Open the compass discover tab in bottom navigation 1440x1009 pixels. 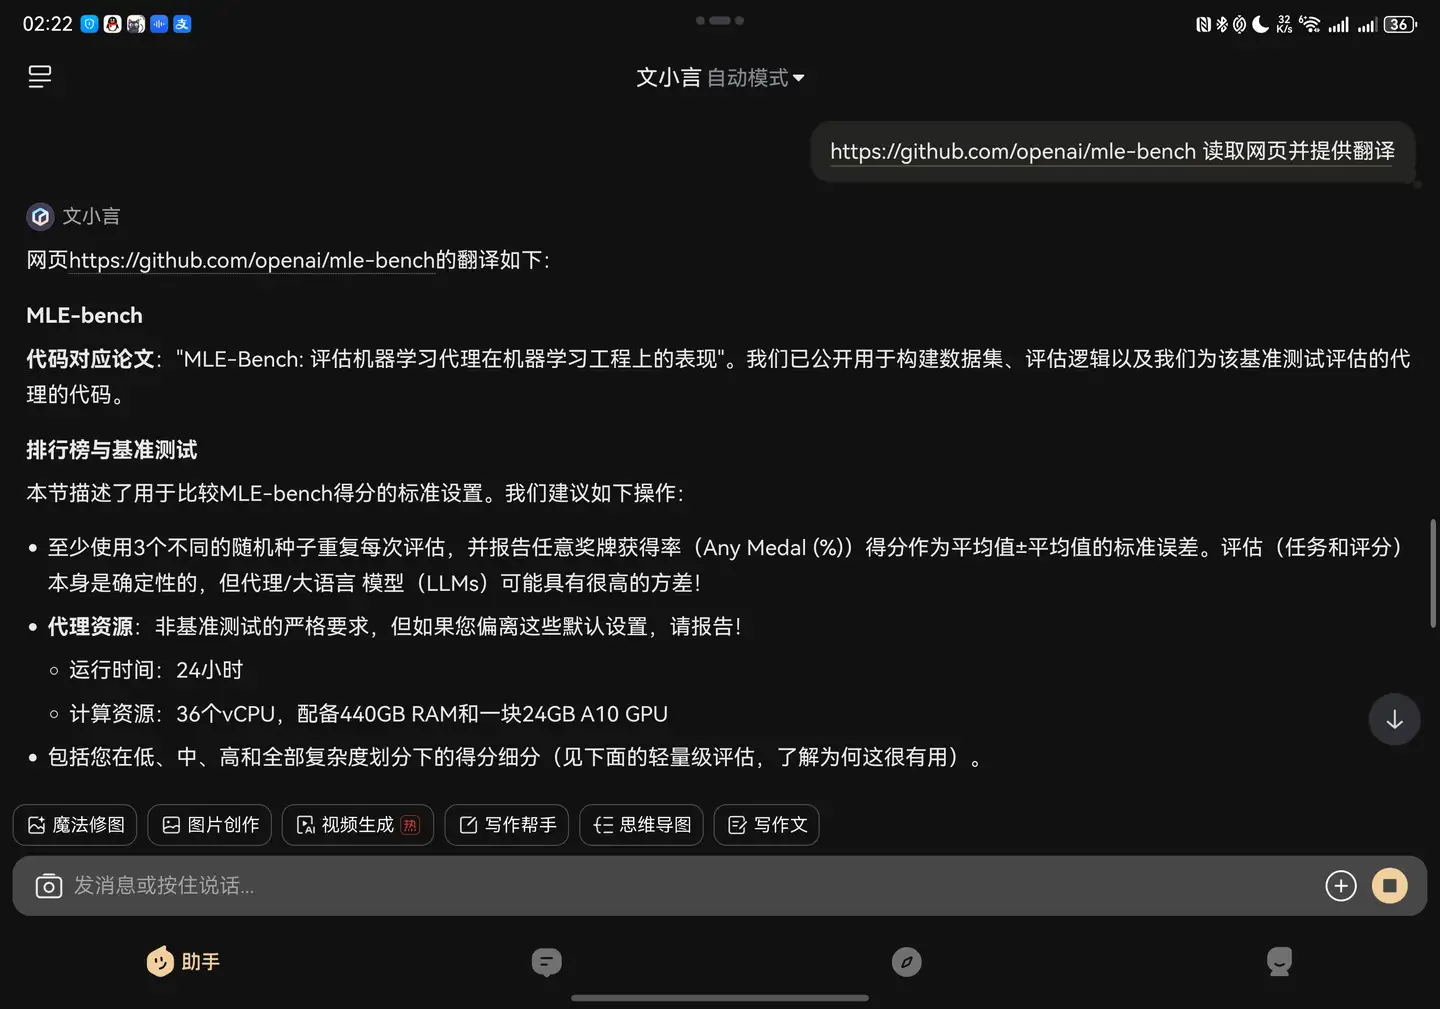(x=907, y=962)
